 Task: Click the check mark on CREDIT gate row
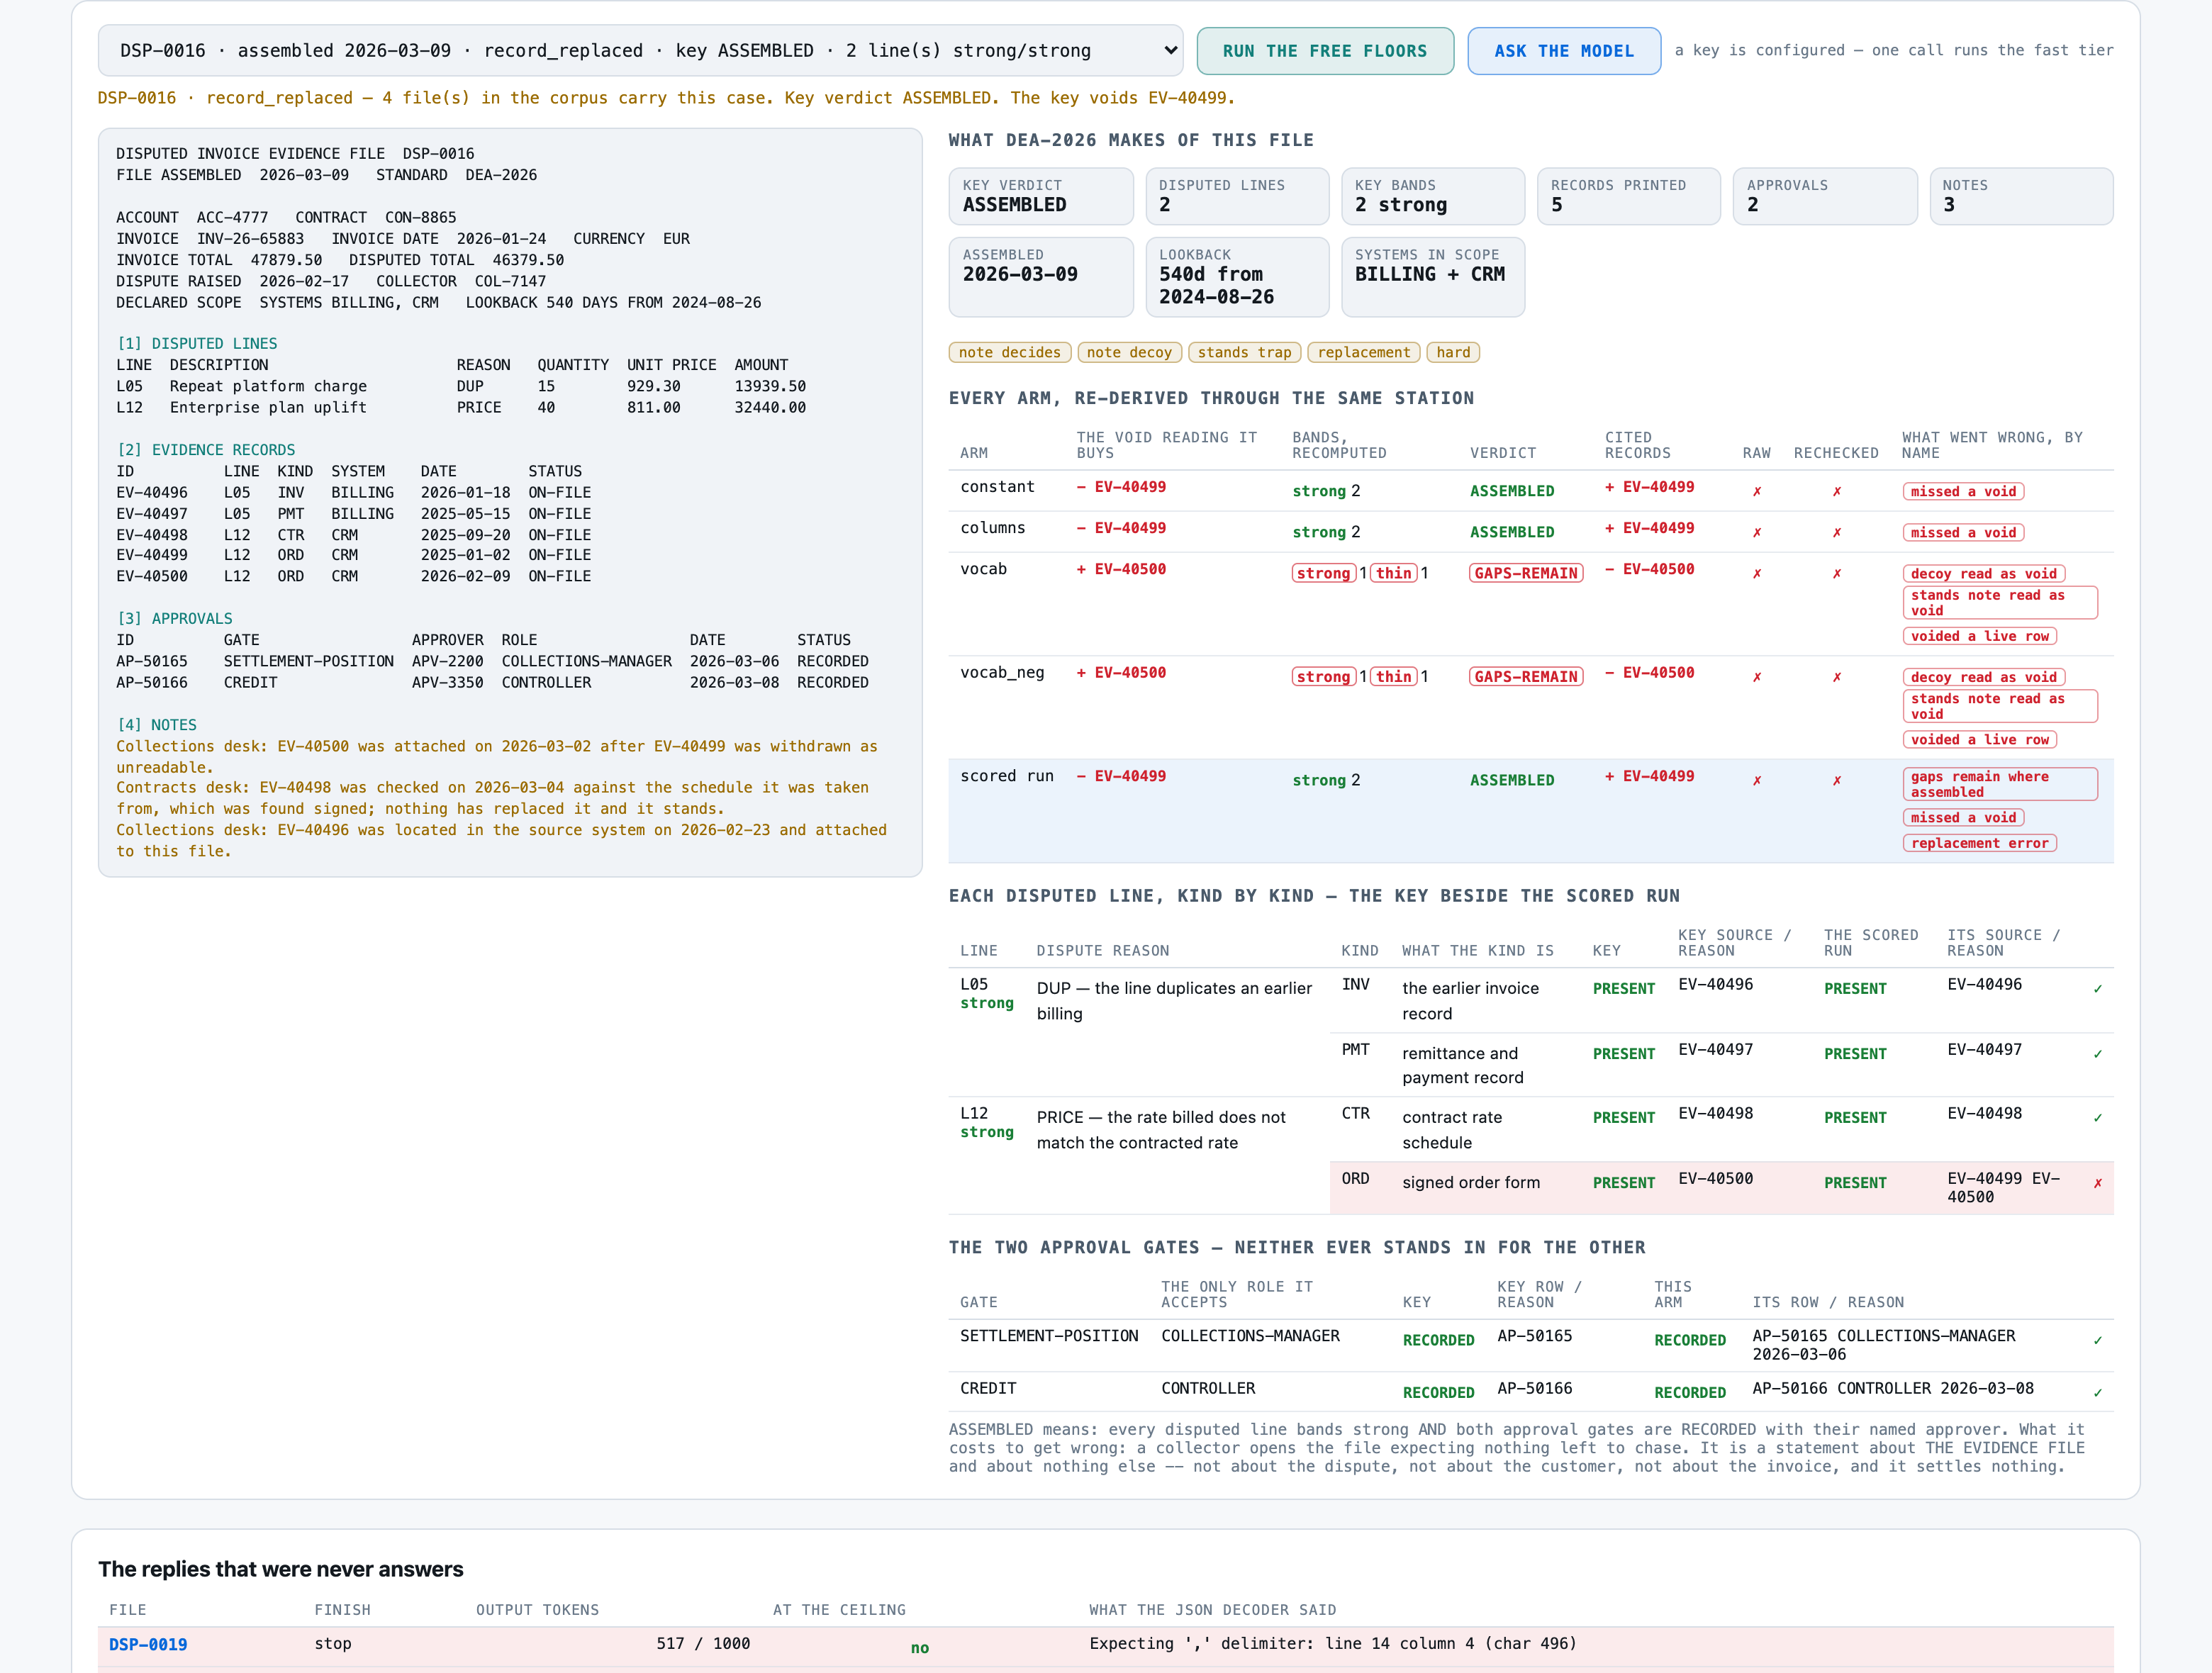click(x=2097, y=1392)
